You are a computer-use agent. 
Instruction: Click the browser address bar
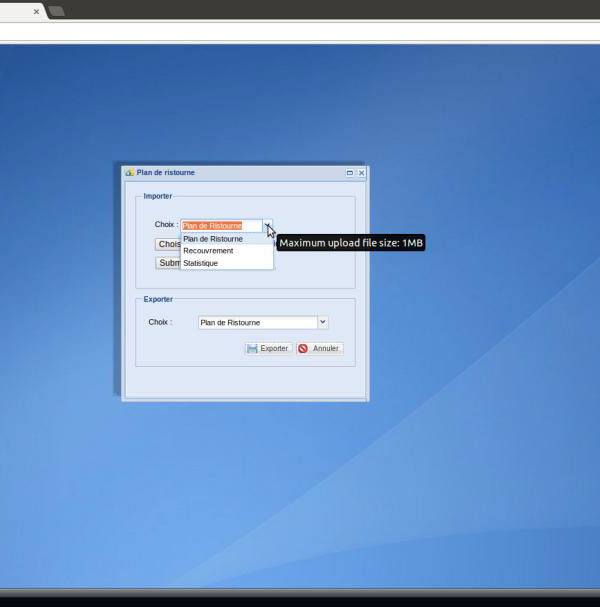[300, 32]
